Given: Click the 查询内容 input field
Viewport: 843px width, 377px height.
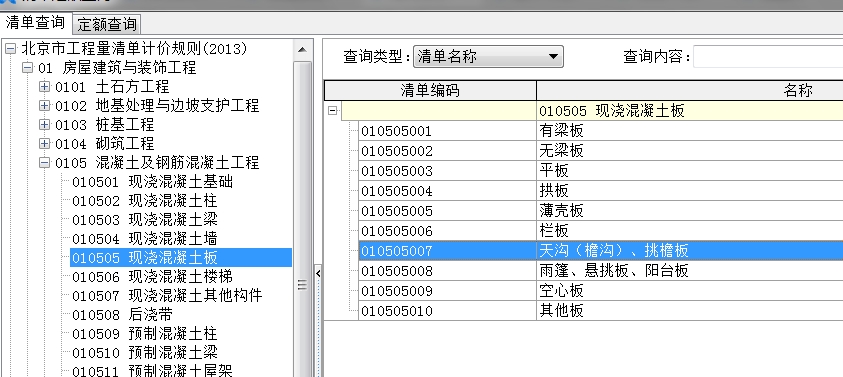Looking at the screenshot, I should coord(768,56).
